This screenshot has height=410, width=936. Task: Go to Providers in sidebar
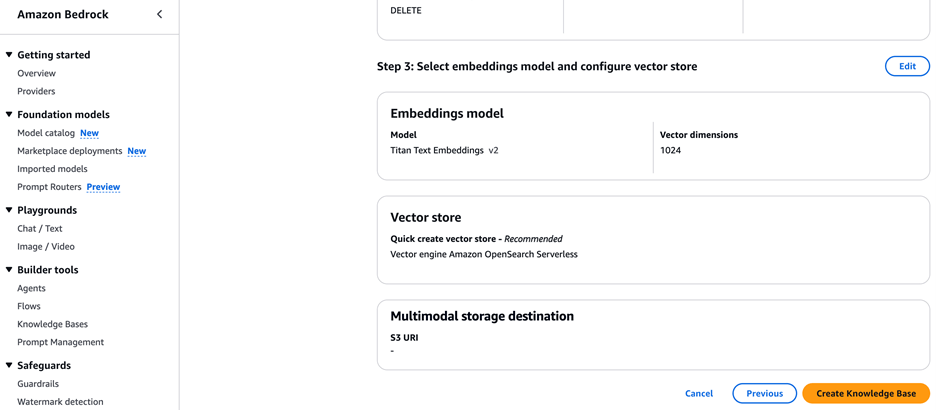pos(36,91)
